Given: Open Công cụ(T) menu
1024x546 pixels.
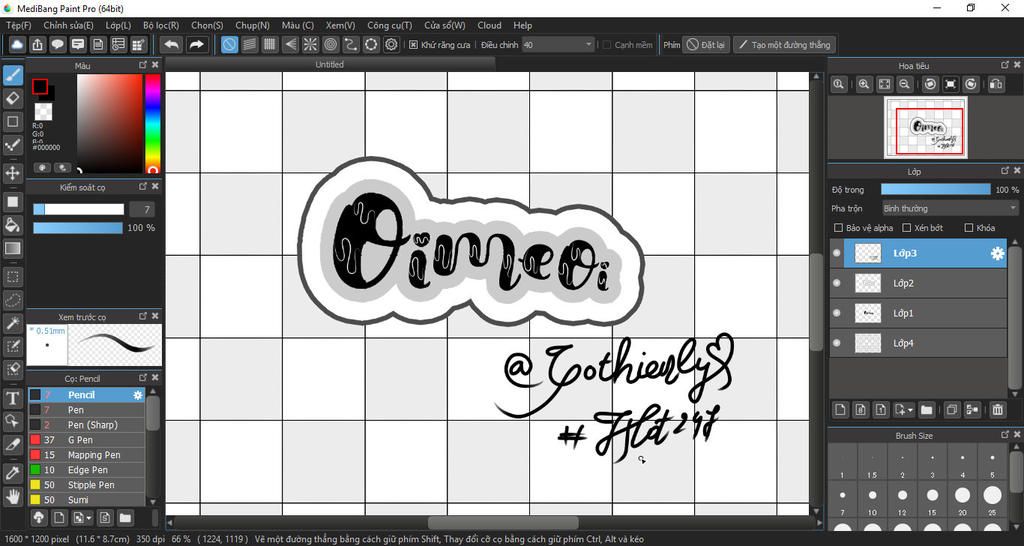Looking at the screenshot, I should 390,25.
